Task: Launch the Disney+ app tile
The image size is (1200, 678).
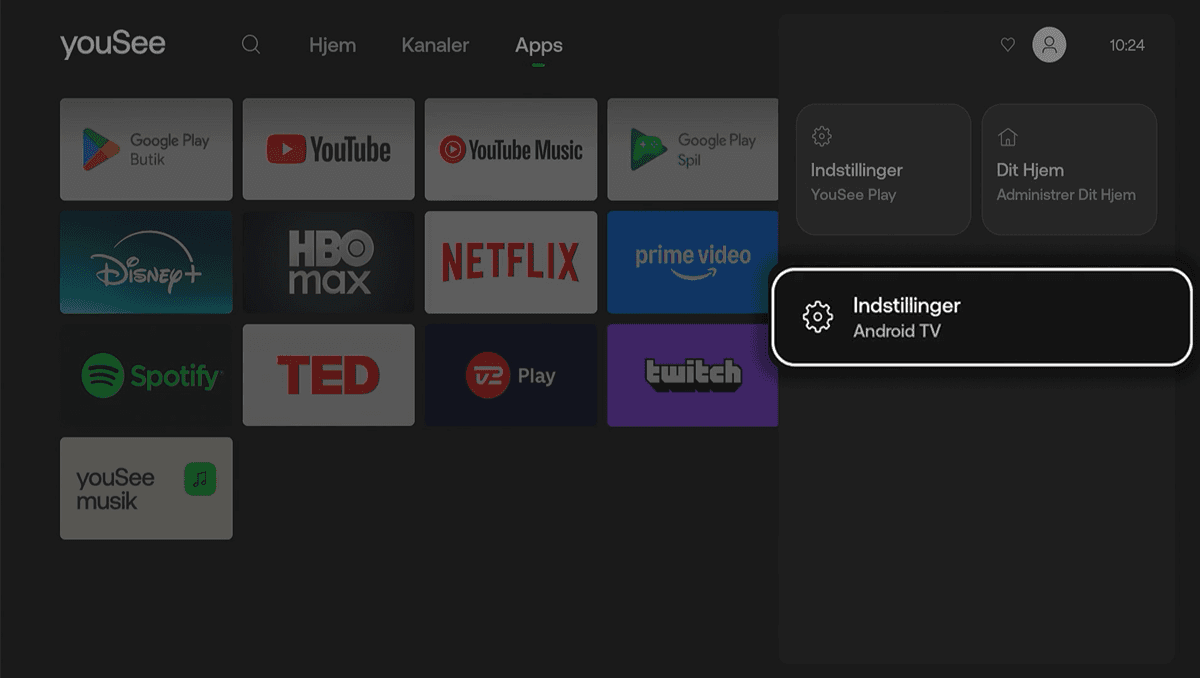Action: (x=146, y=262)
